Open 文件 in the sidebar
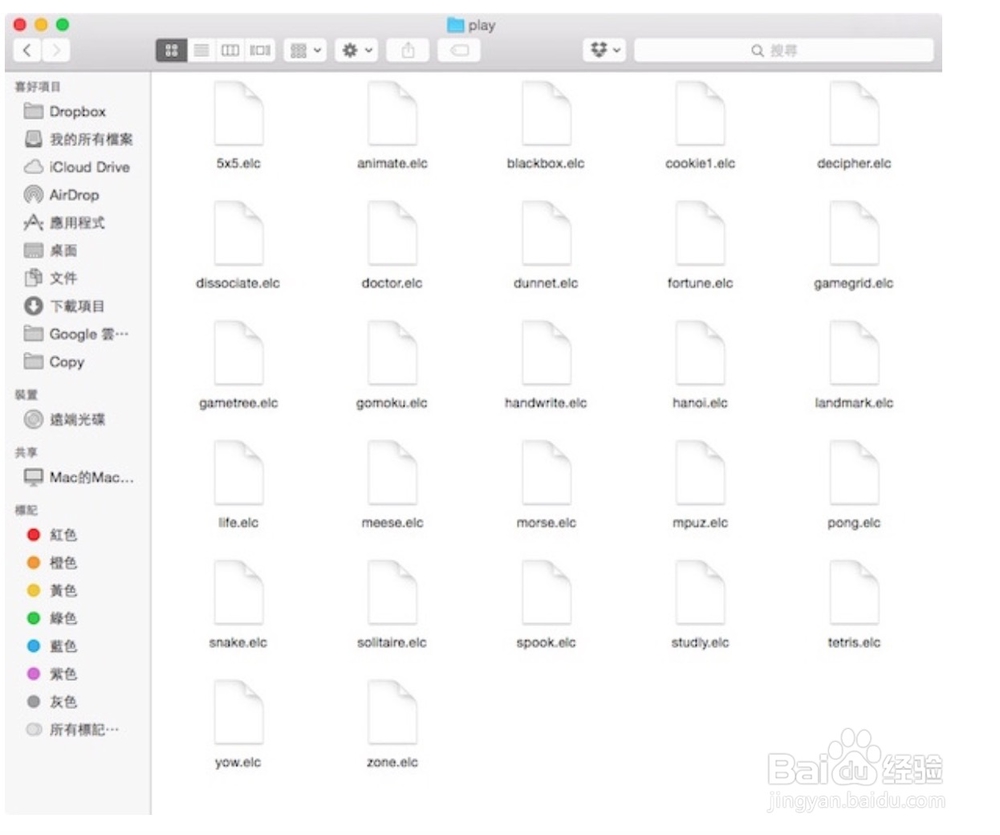This screenshot has width=1000, height=835. (50, 278)
